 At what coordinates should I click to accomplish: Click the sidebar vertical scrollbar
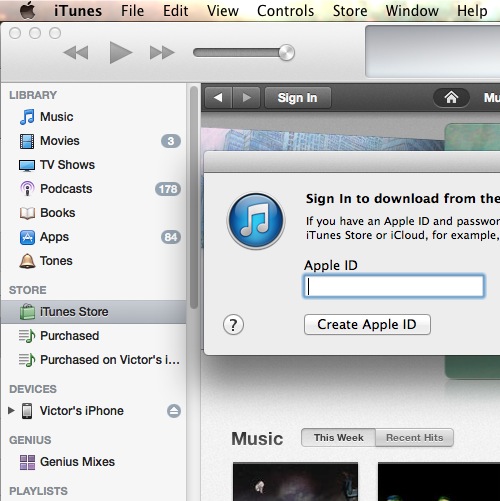click(194, 198)
